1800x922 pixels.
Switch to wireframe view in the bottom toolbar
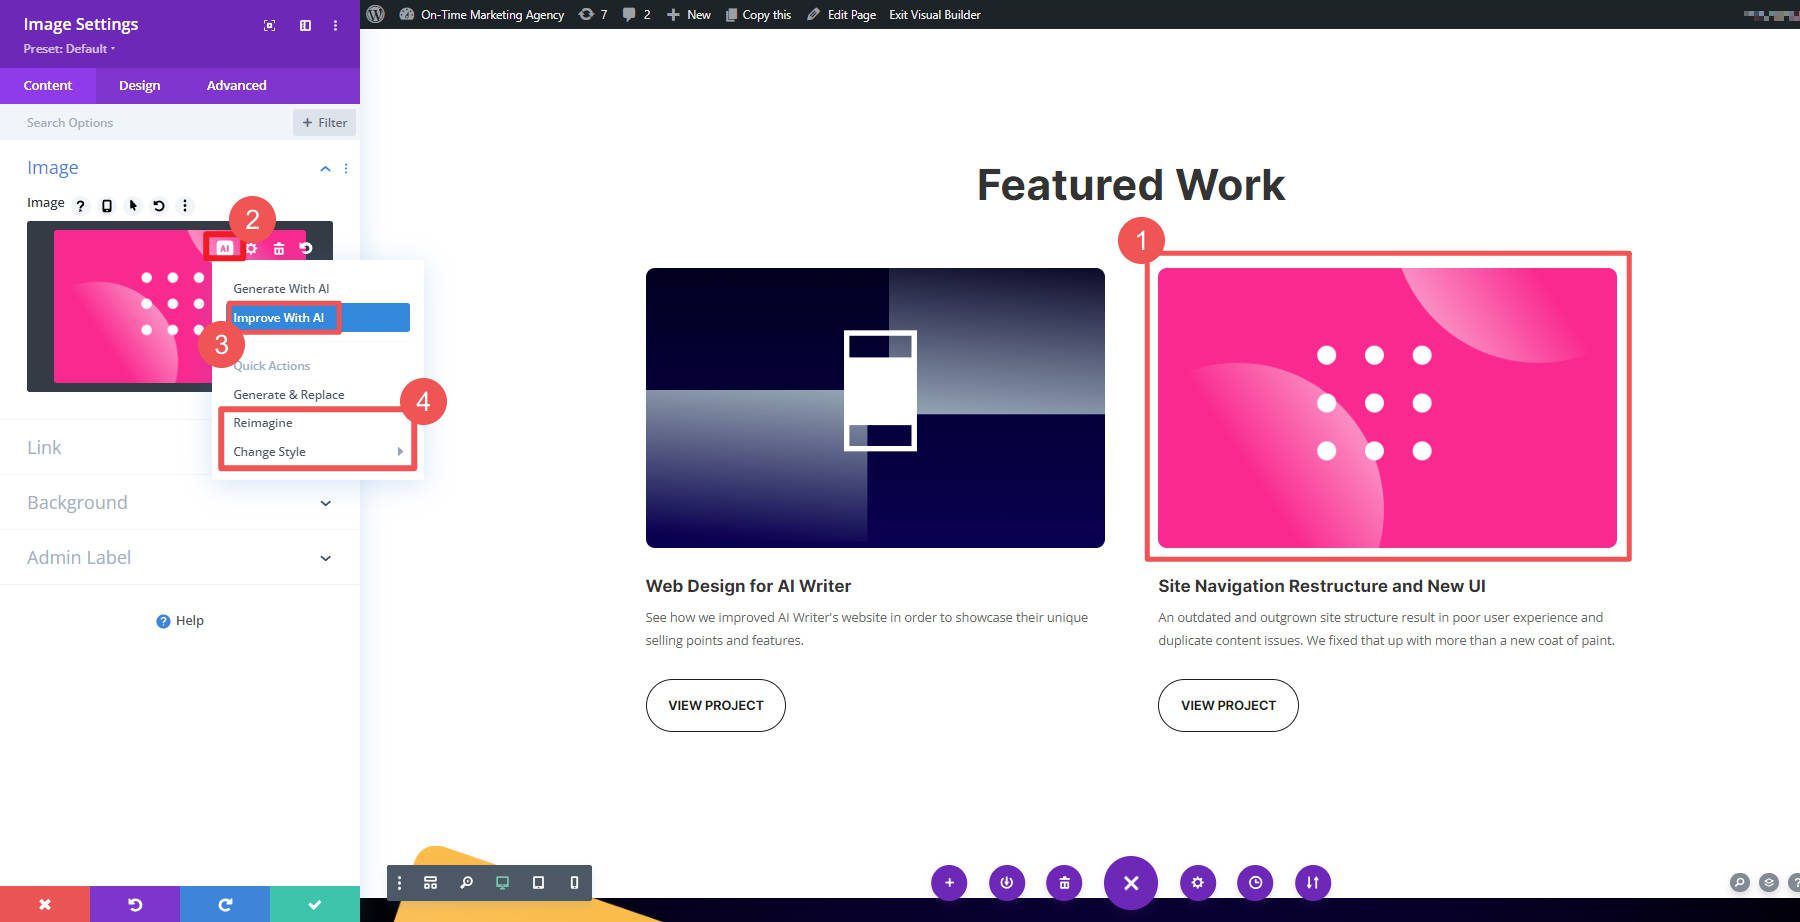430,883
